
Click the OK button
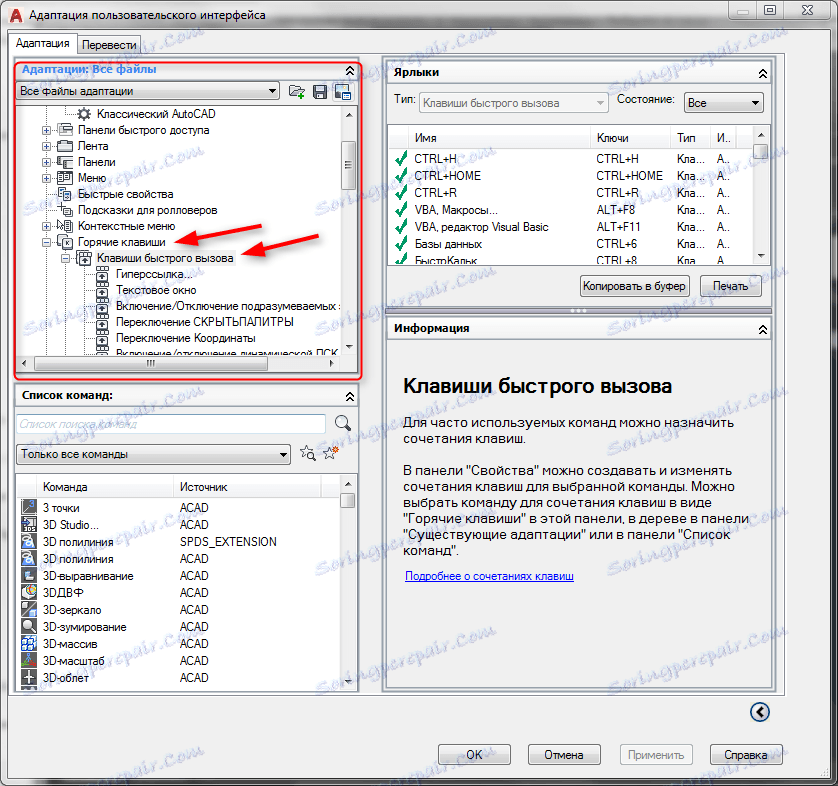pyautogui.click(x=474, y=754)
